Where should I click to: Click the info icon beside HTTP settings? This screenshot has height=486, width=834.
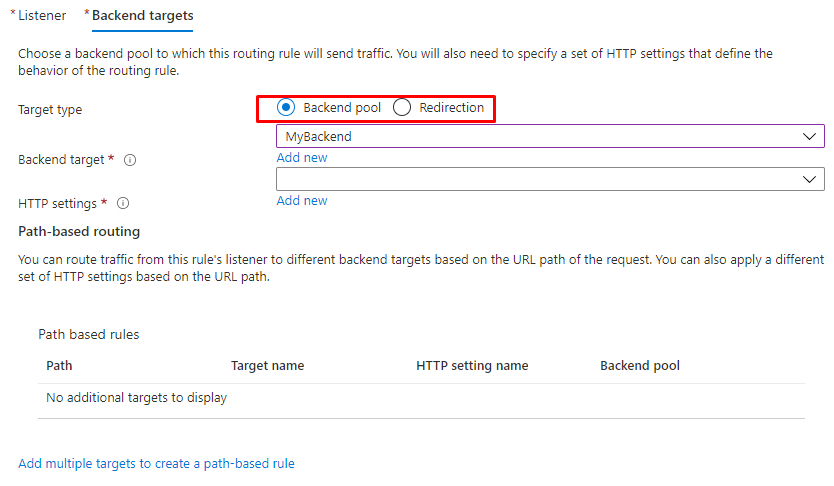tap(123, 203)
